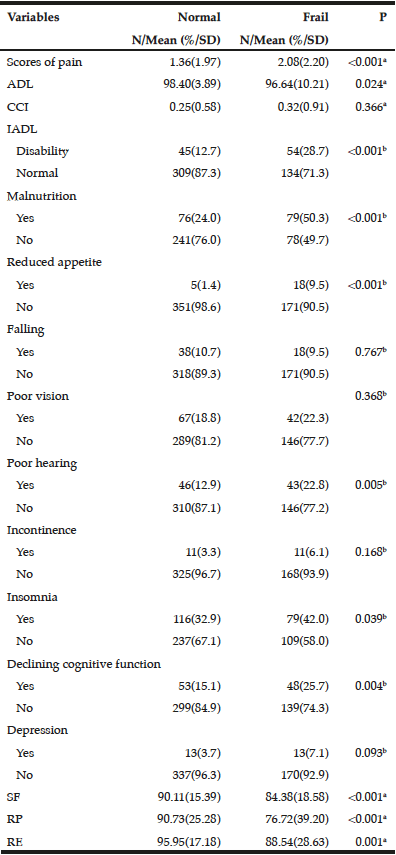Viewport: 396px width, 855px height.
Task: Click the SF Normal value 90.11(15.39)
Action: pos(189,798)
